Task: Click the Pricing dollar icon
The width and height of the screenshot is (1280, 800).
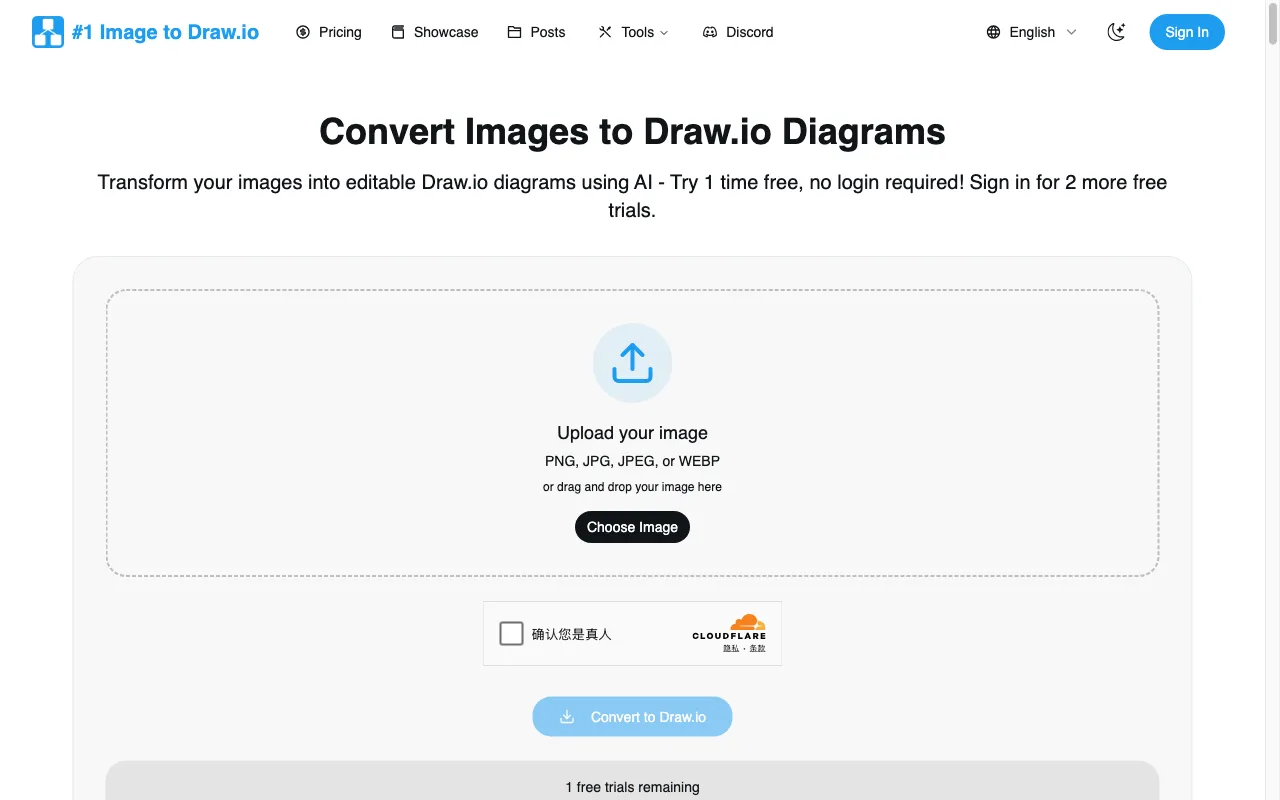Action: (x=303, y=32)
